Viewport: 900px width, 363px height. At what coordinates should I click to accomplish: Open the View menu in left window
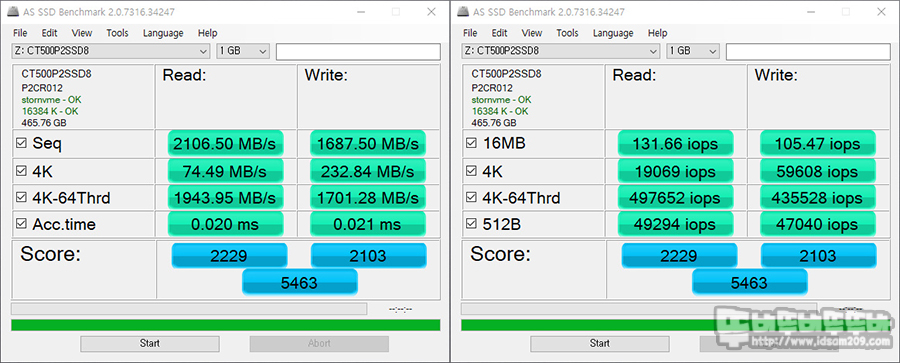(x=82, y=33)
